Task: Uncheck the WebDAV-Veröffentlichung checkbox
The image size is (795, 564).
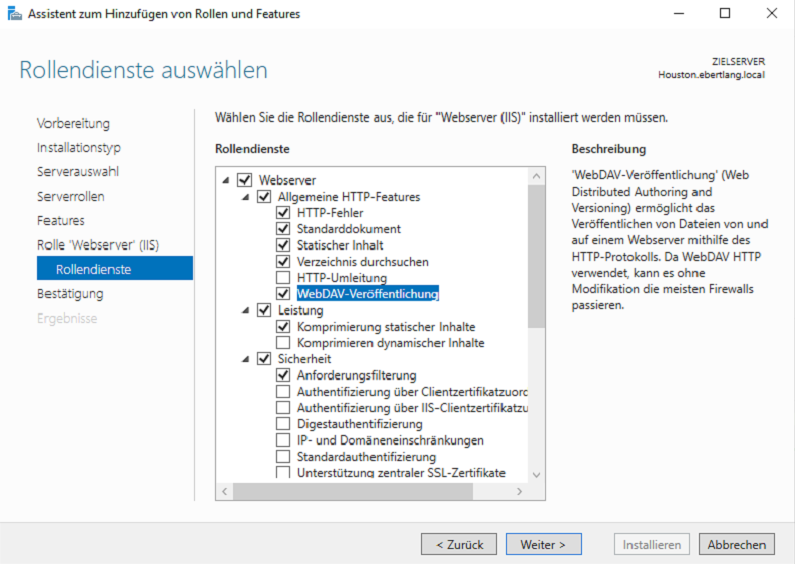Action: tap(283, 294)
